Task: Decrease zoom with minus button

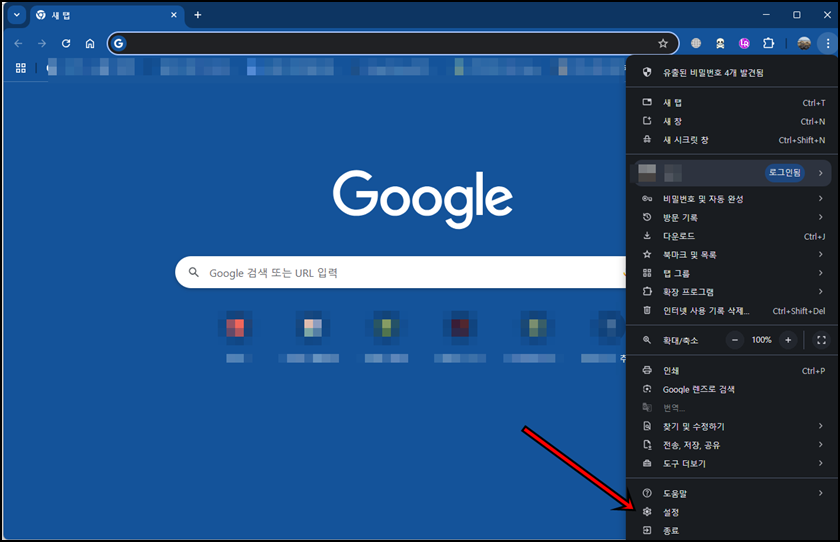Action: 735,340
